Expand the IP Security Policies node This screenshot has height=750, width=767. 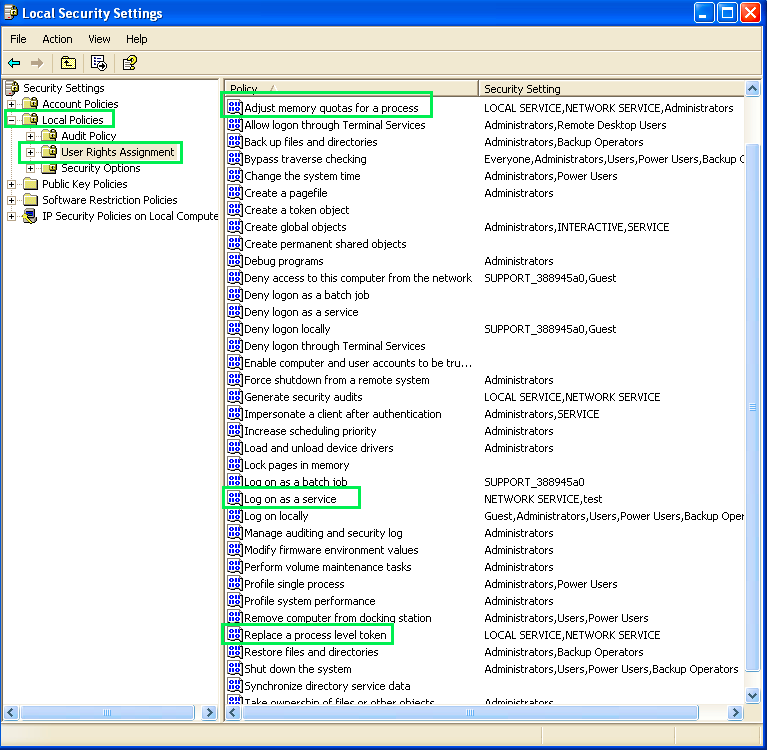(x=11, y=216)
